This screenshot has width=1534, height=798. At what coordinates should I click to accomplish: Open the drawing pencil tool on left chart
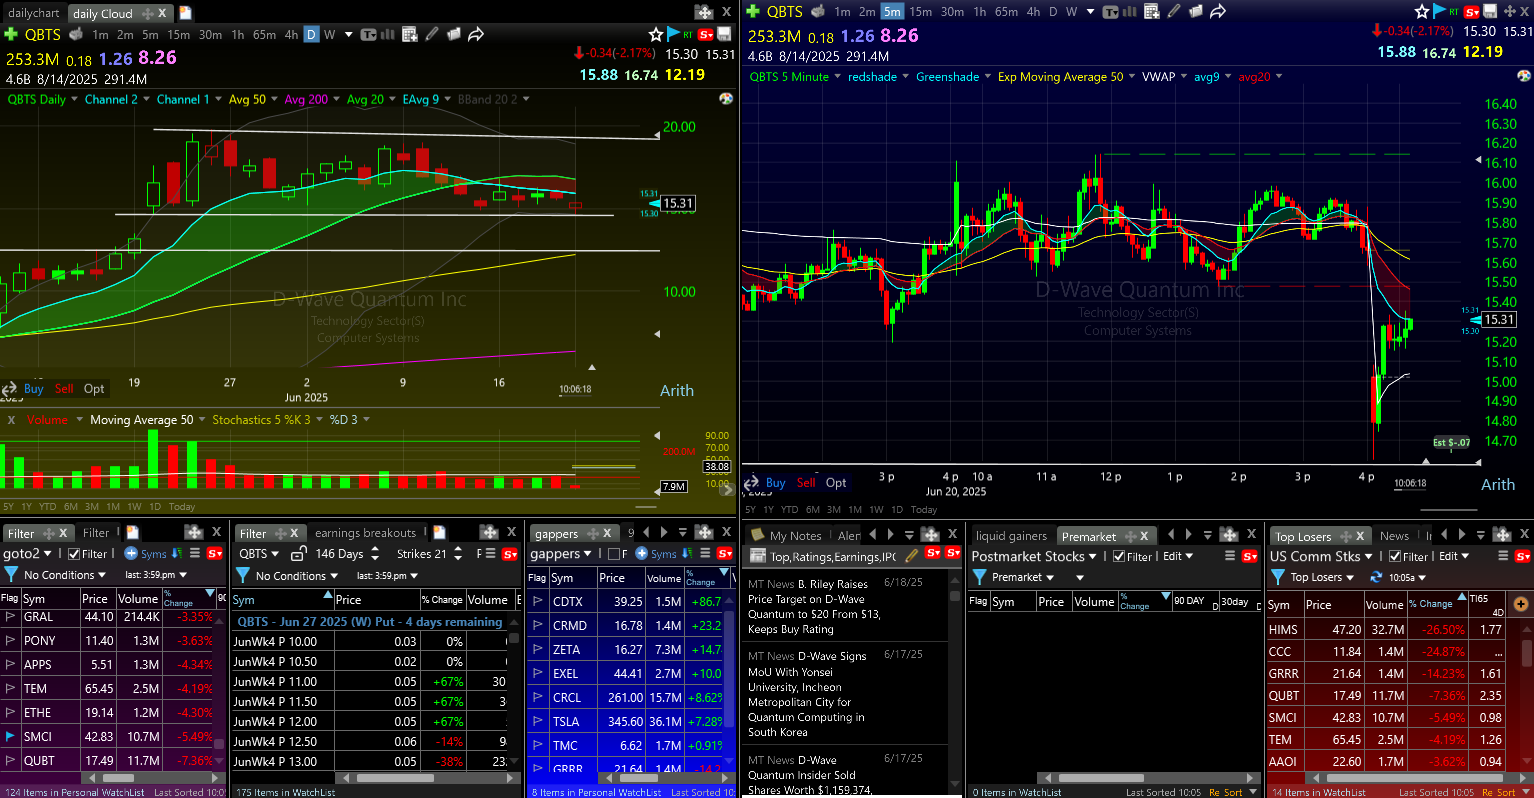[432, 34]
